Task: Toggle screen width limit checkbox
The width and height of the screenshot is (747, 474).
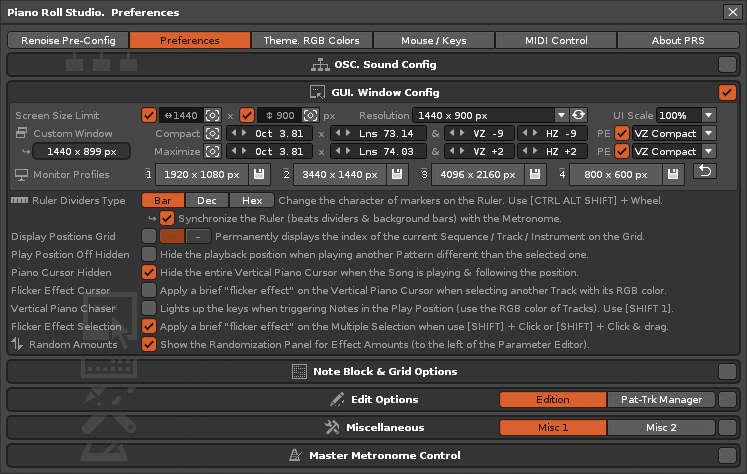Action: (149, 115)
